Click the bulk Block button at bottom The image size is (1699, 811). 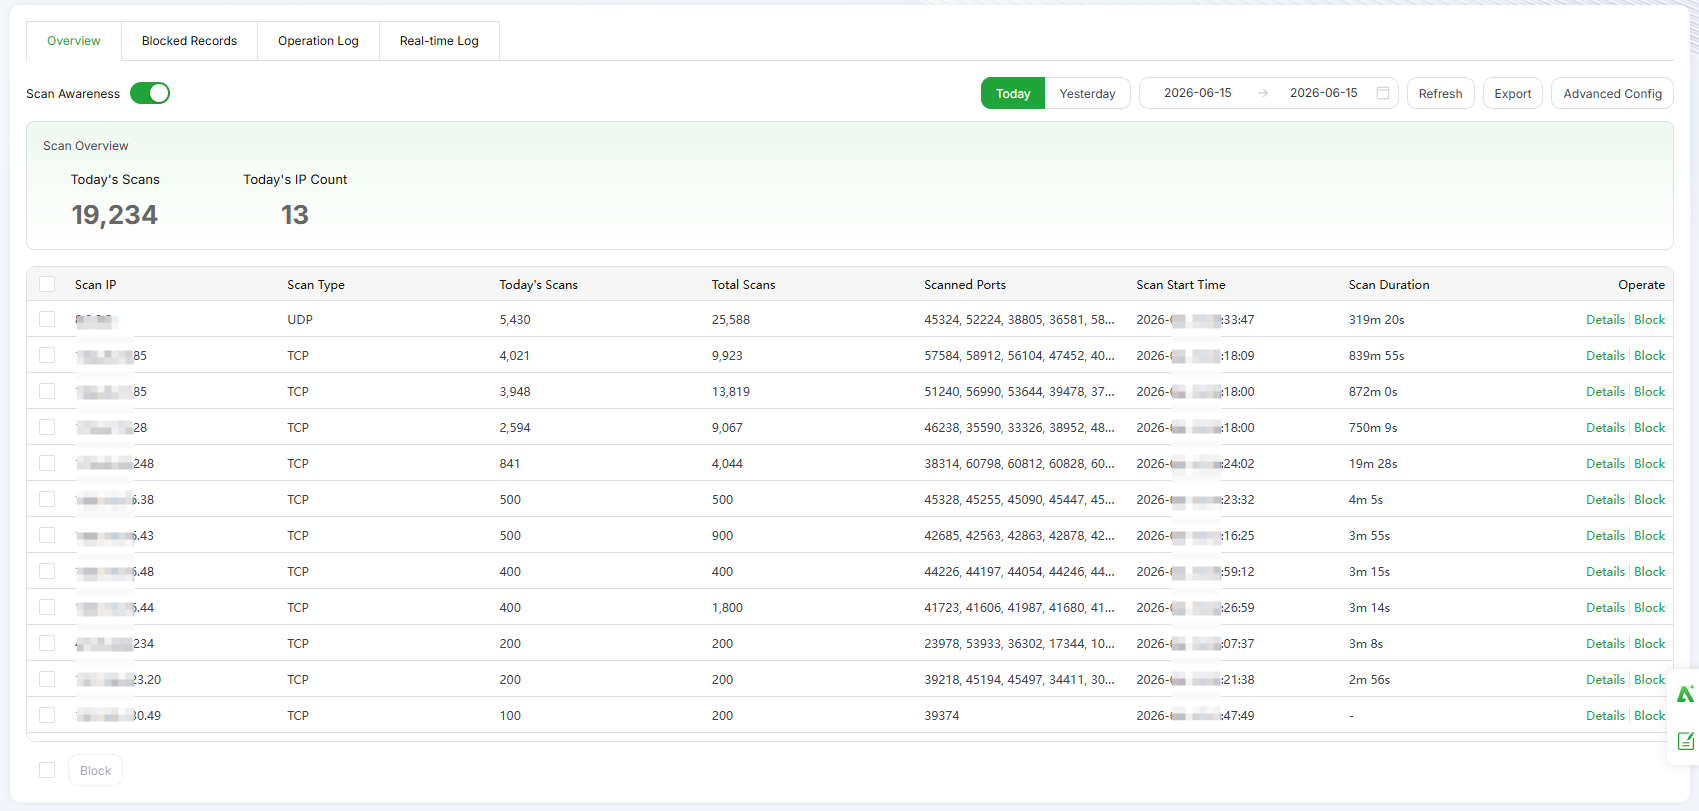(95, 770)
